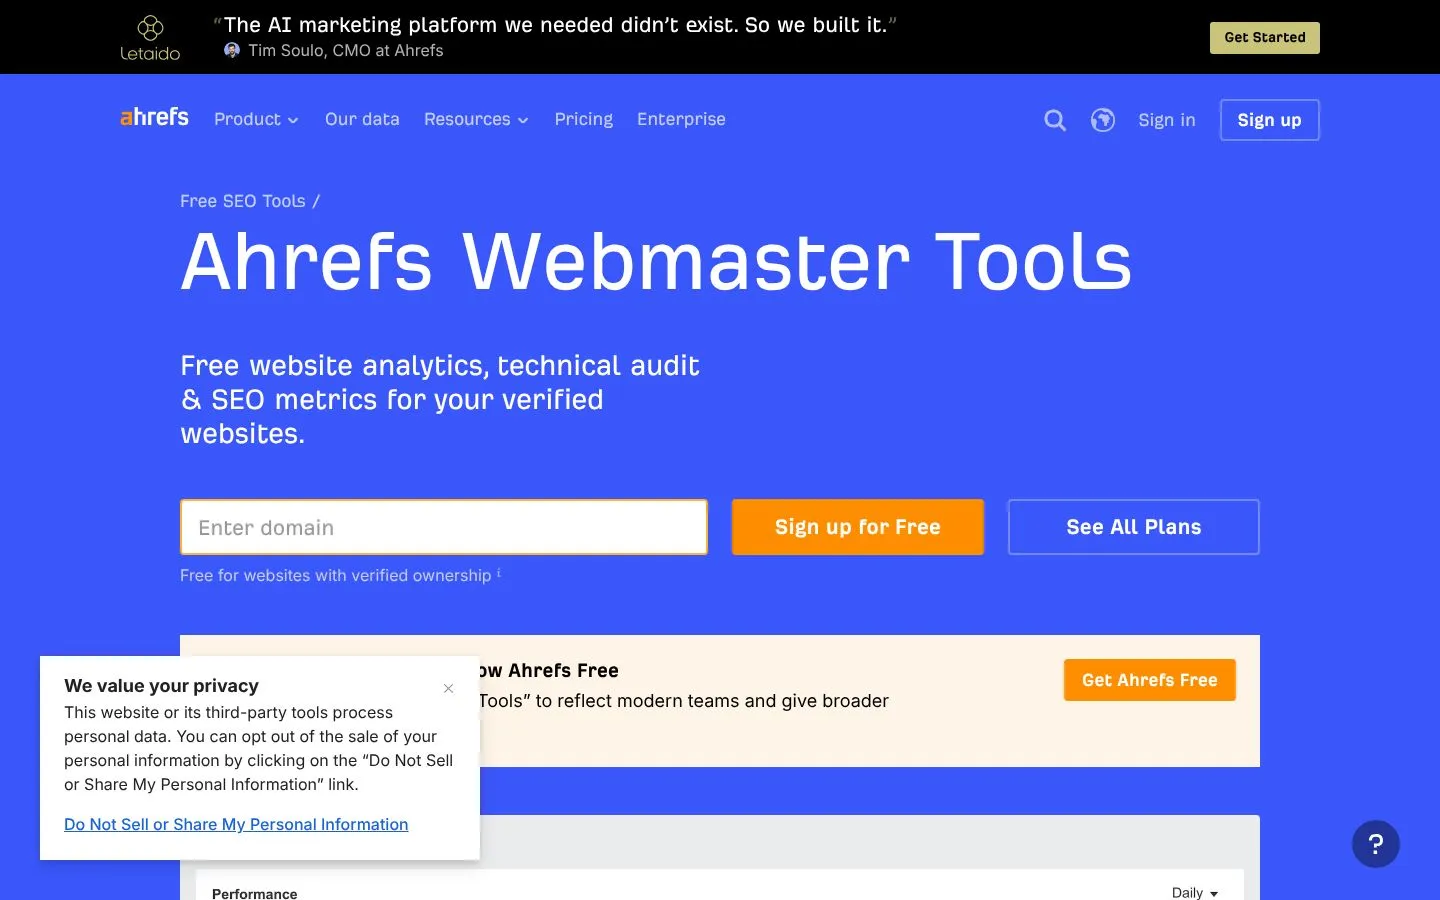
Task: Click the Sign up button in header
Action: [1270, 120]
